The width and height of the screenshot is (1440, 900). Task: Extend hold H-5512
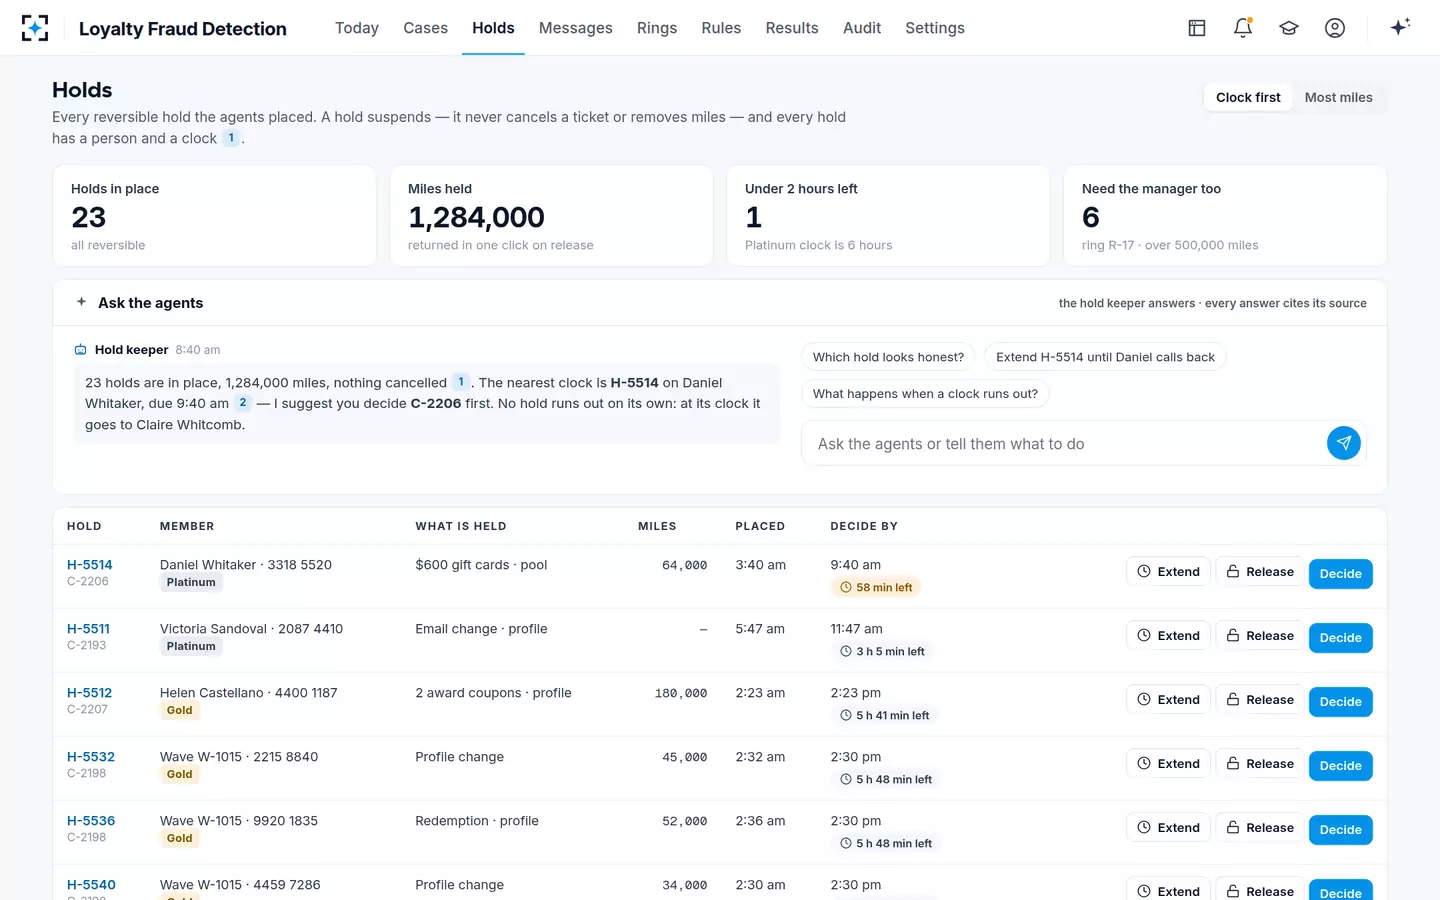[x=1168, y=700]
